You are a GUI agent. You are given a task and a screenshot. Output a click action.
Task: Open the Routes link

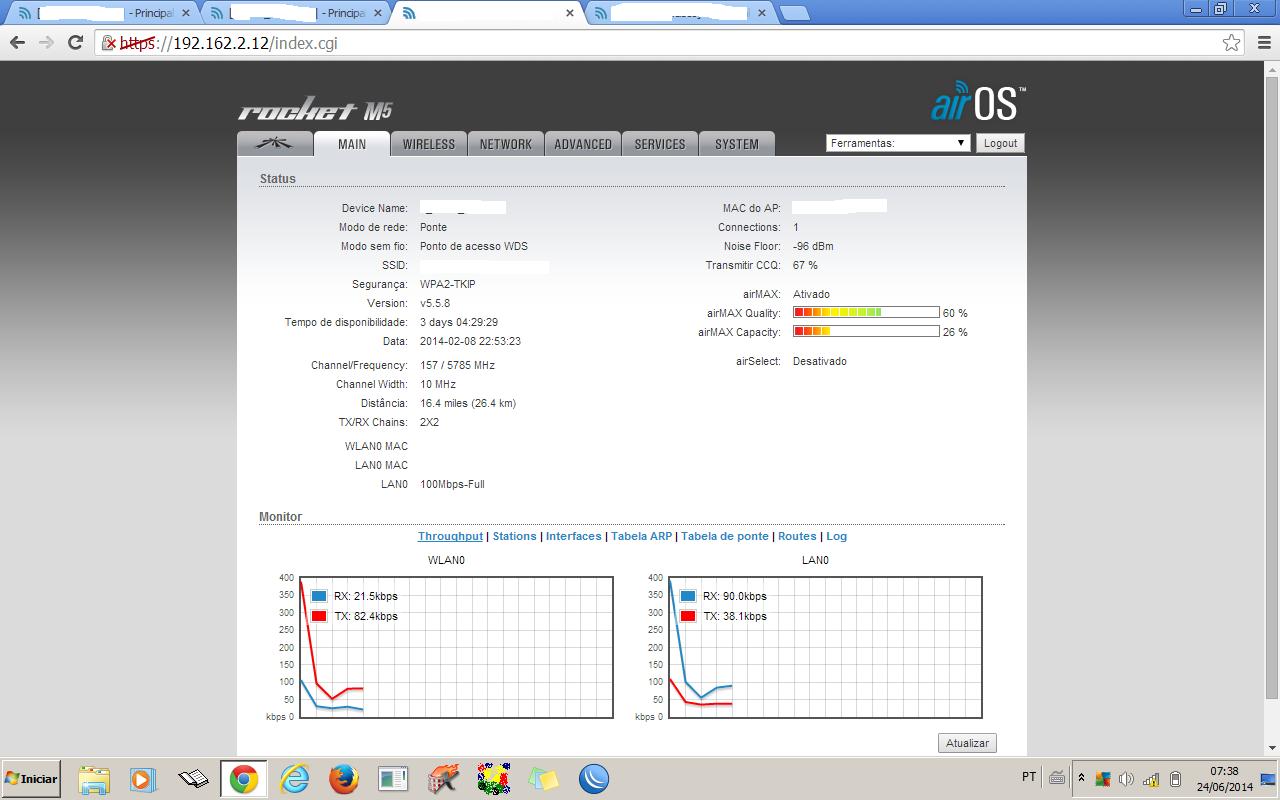click(798, 536)
